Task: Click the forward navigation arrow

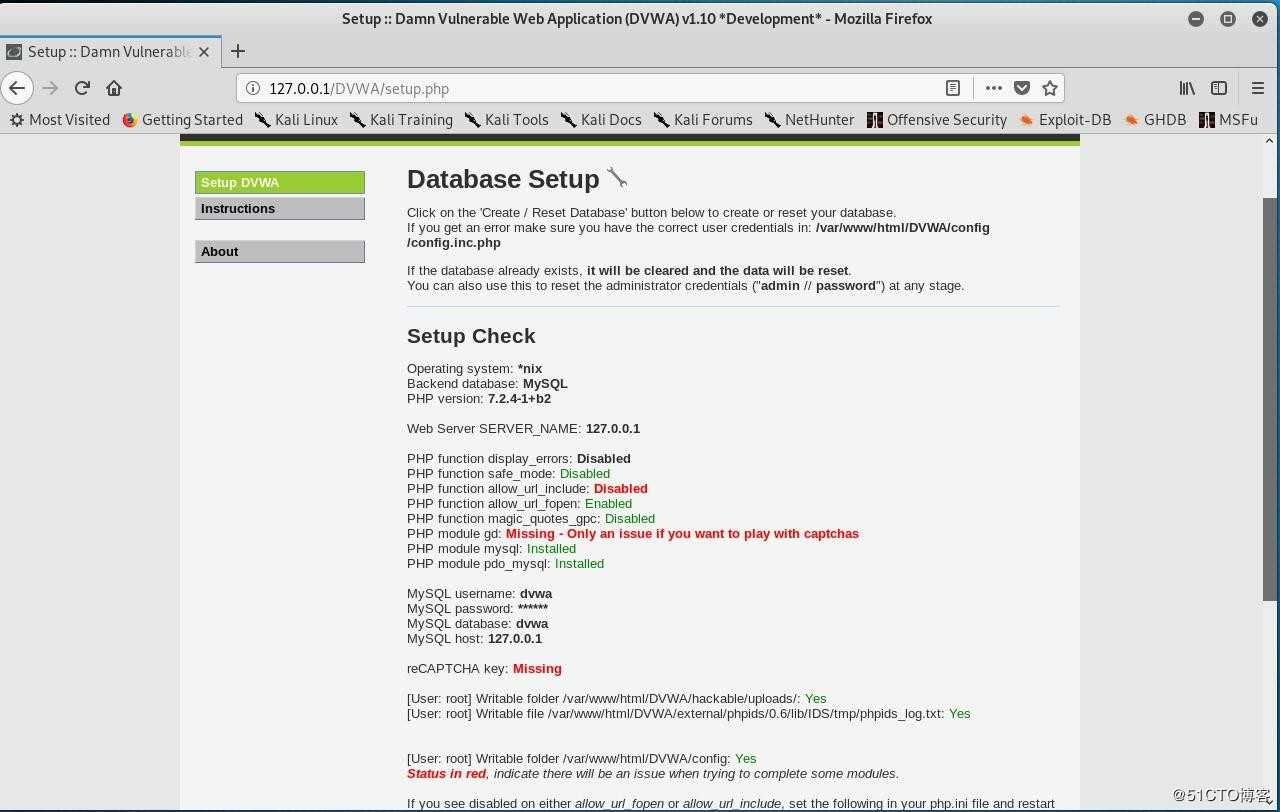Action: [x=50, y=88]
